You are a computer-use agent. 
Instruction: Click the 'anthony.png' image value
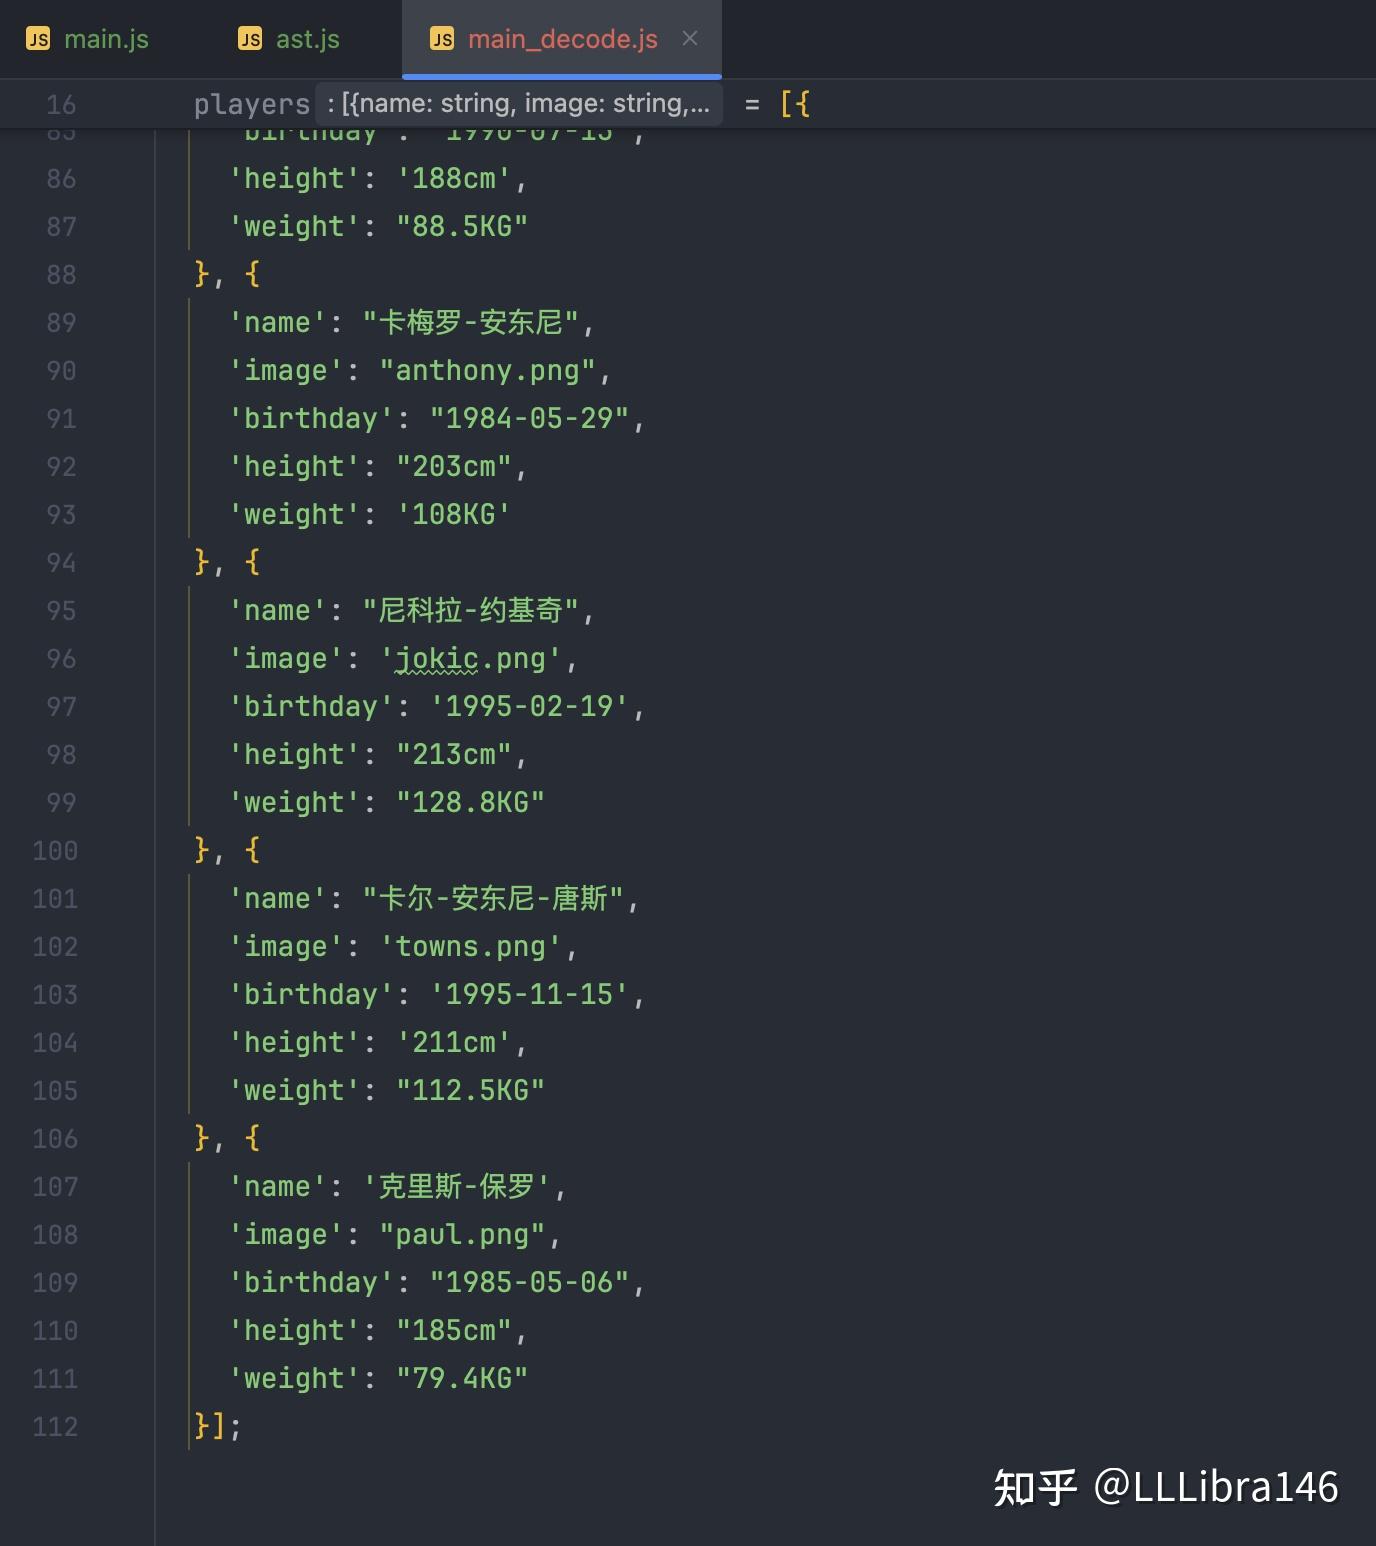coord(488,370)
